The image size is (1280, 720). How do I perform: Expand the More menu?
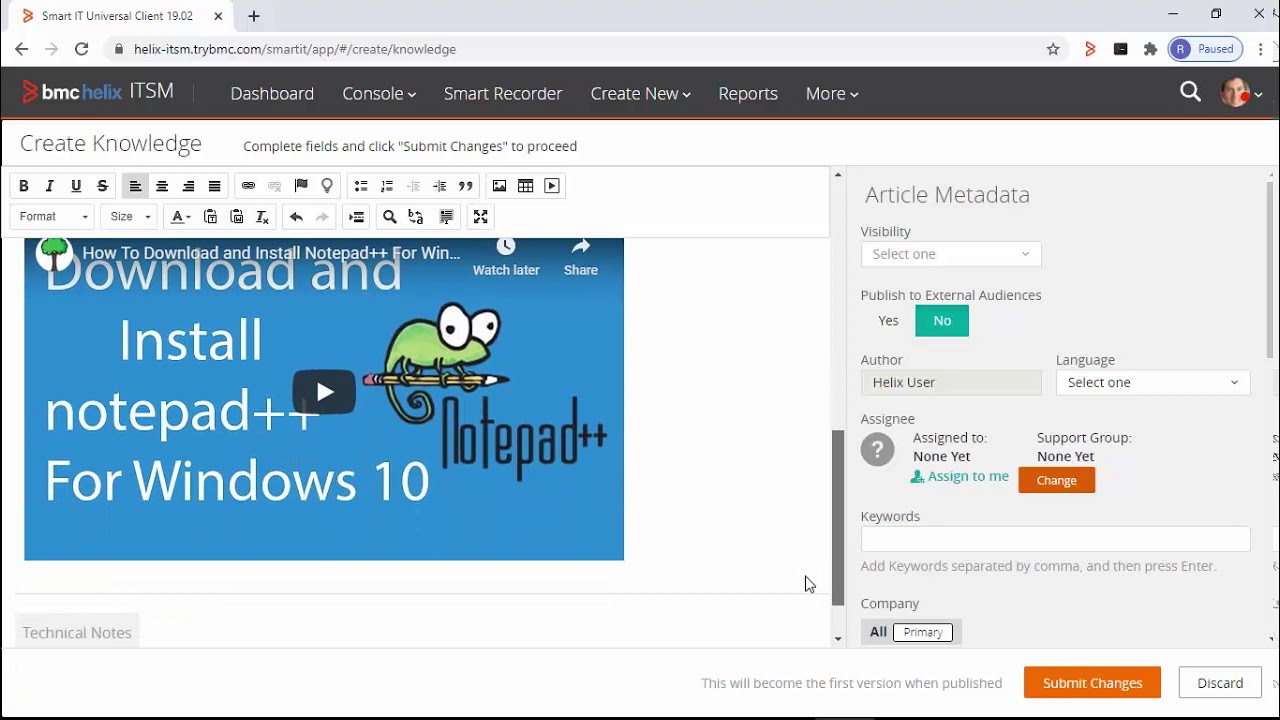point(832,93)
